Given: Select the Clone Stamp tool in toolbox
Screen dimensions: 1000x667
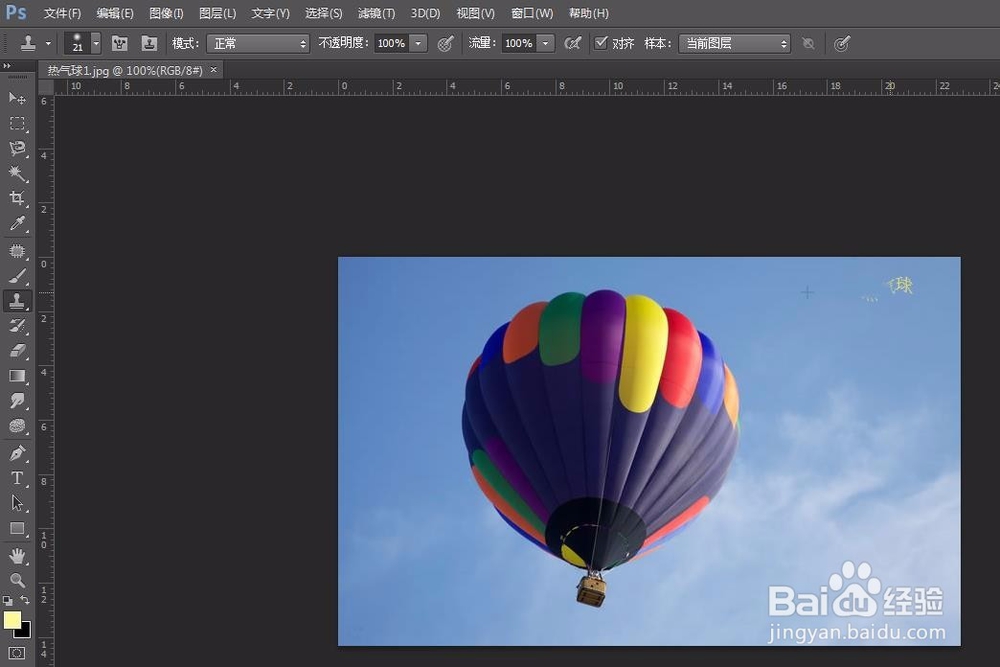Looking at the screenshot, I should (x=17, y=301).
